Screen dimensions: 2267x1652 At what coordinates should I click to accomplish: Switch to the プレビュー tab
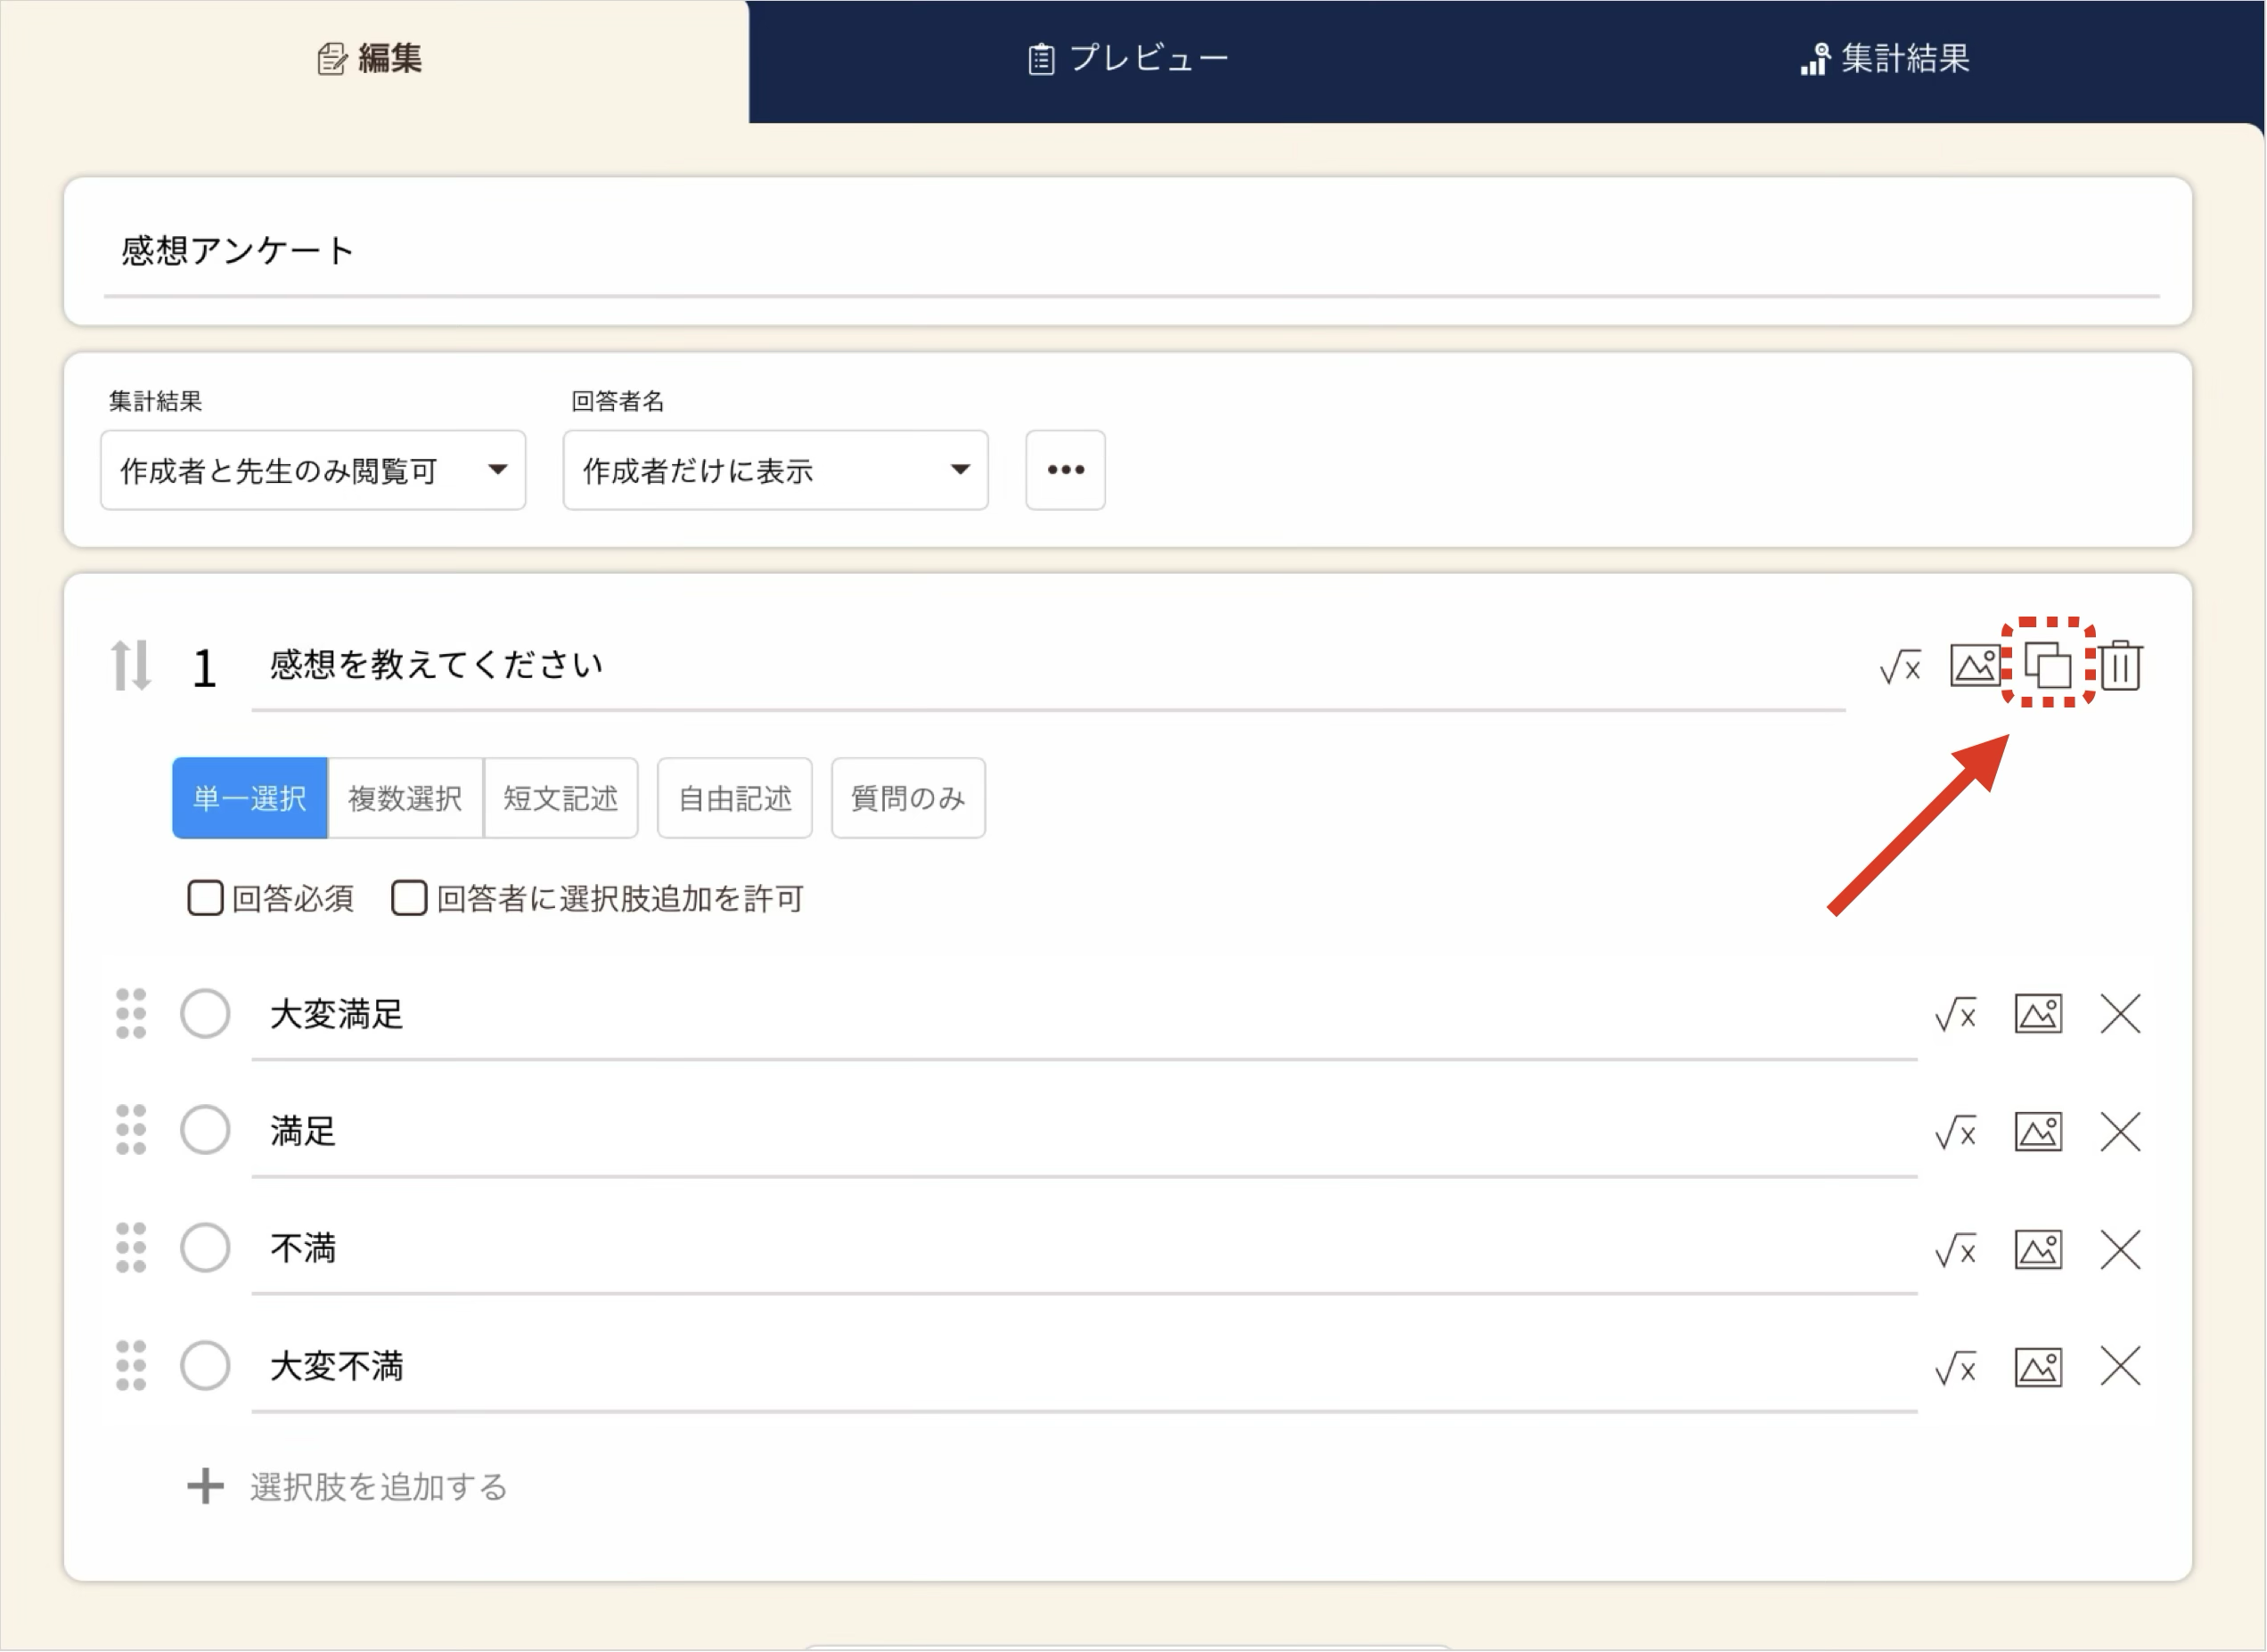[1129, 59]
